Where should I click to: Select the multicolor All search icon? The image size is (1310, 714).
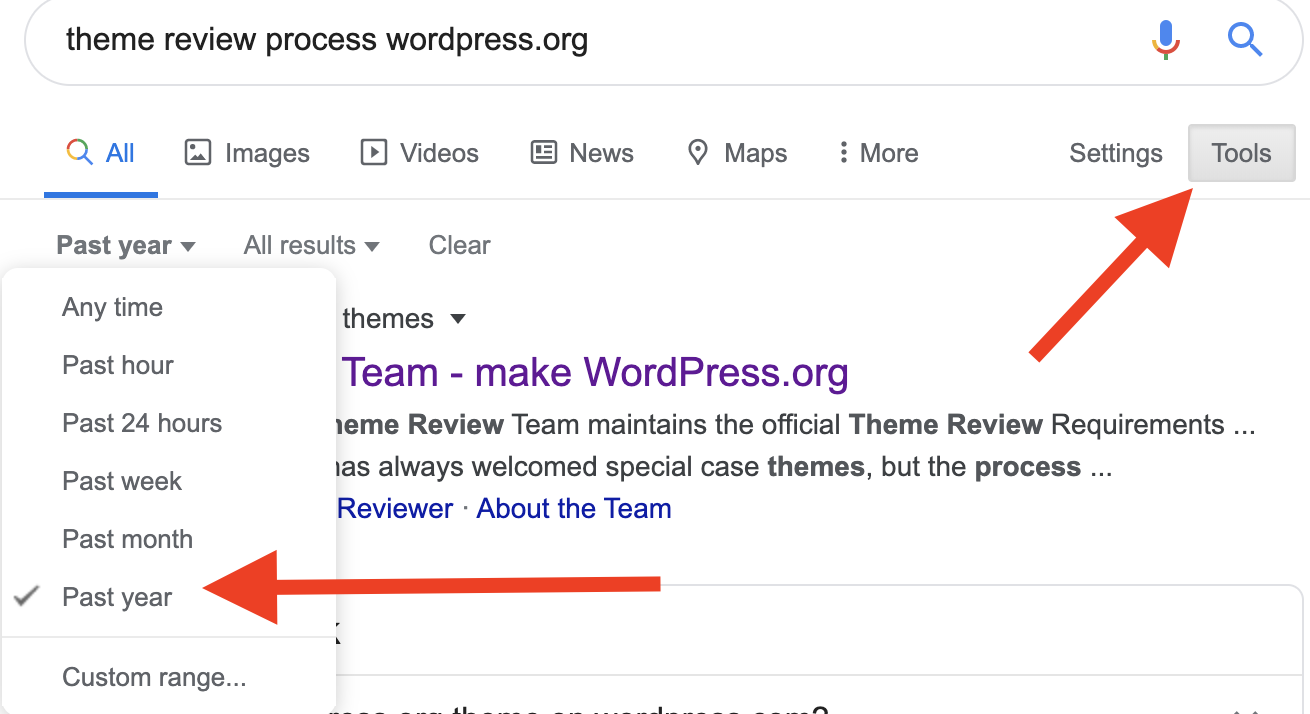click(x=80, y=153)
